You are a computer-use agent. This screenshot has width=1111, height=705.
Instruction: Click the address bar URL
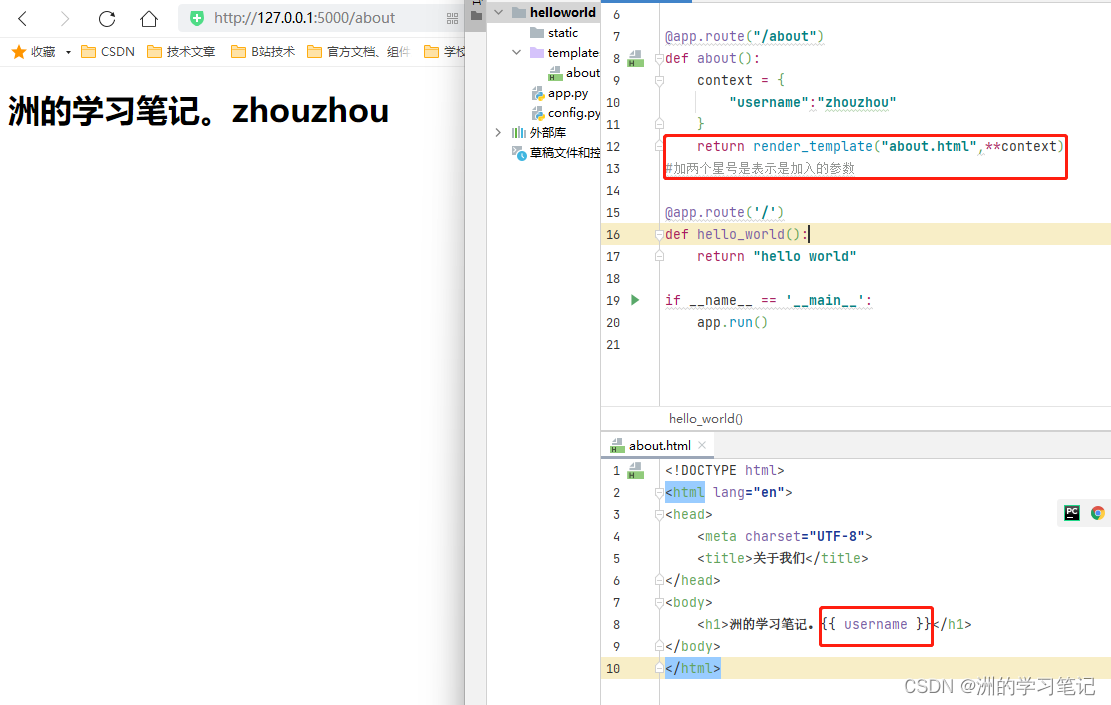click(305, 18)
